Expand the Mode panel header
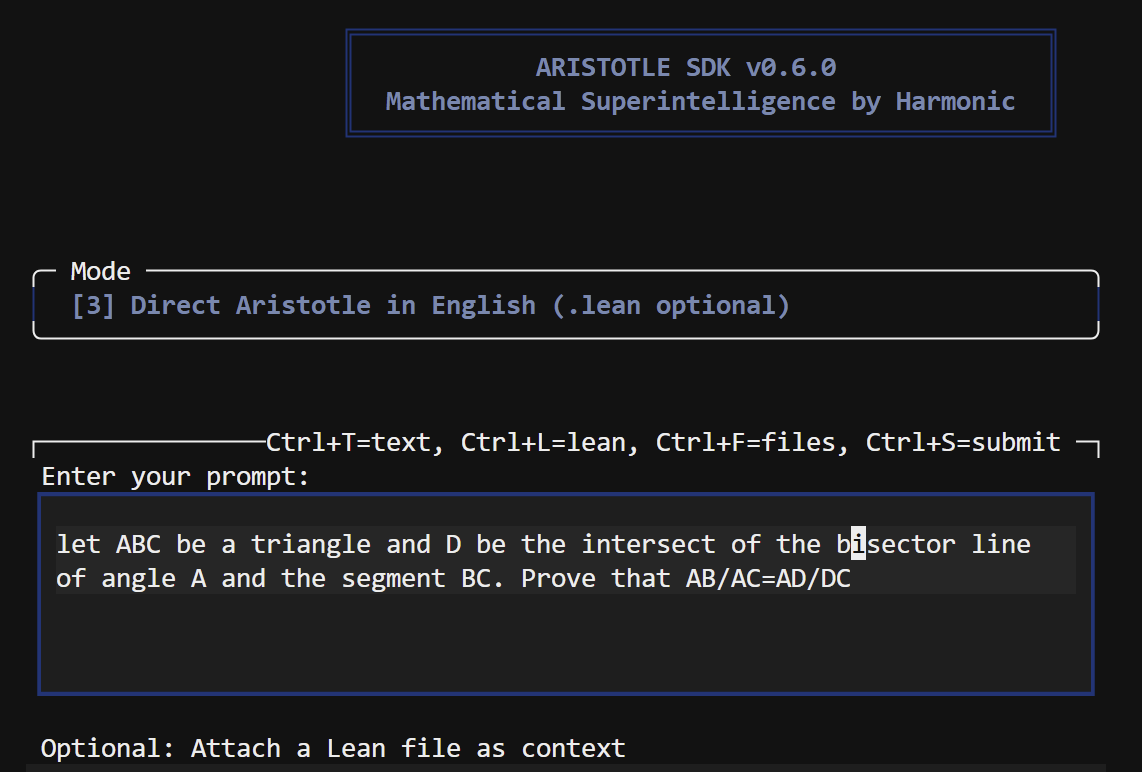This screenshot has width=1142, height=772. pyautogui.click(x=100, y=271)
